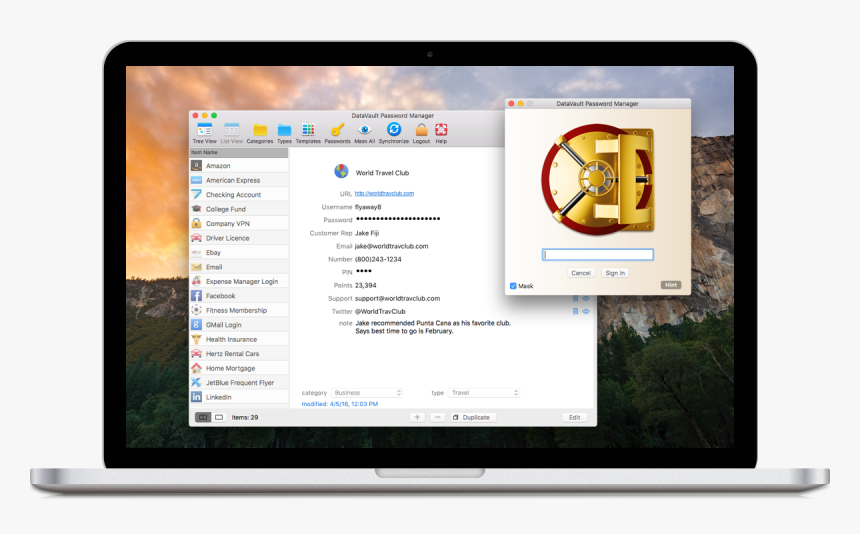Click the phone number (800)243-1234
The image size is (860, 534).
pos(378,259)
